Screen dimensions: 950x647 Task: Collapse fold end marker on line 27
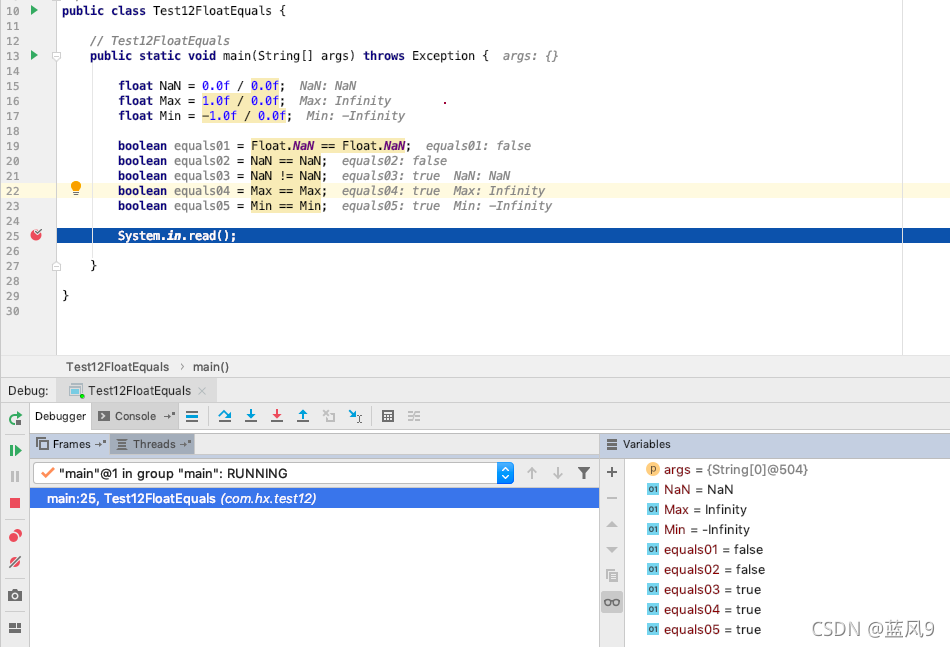point(56,266)
